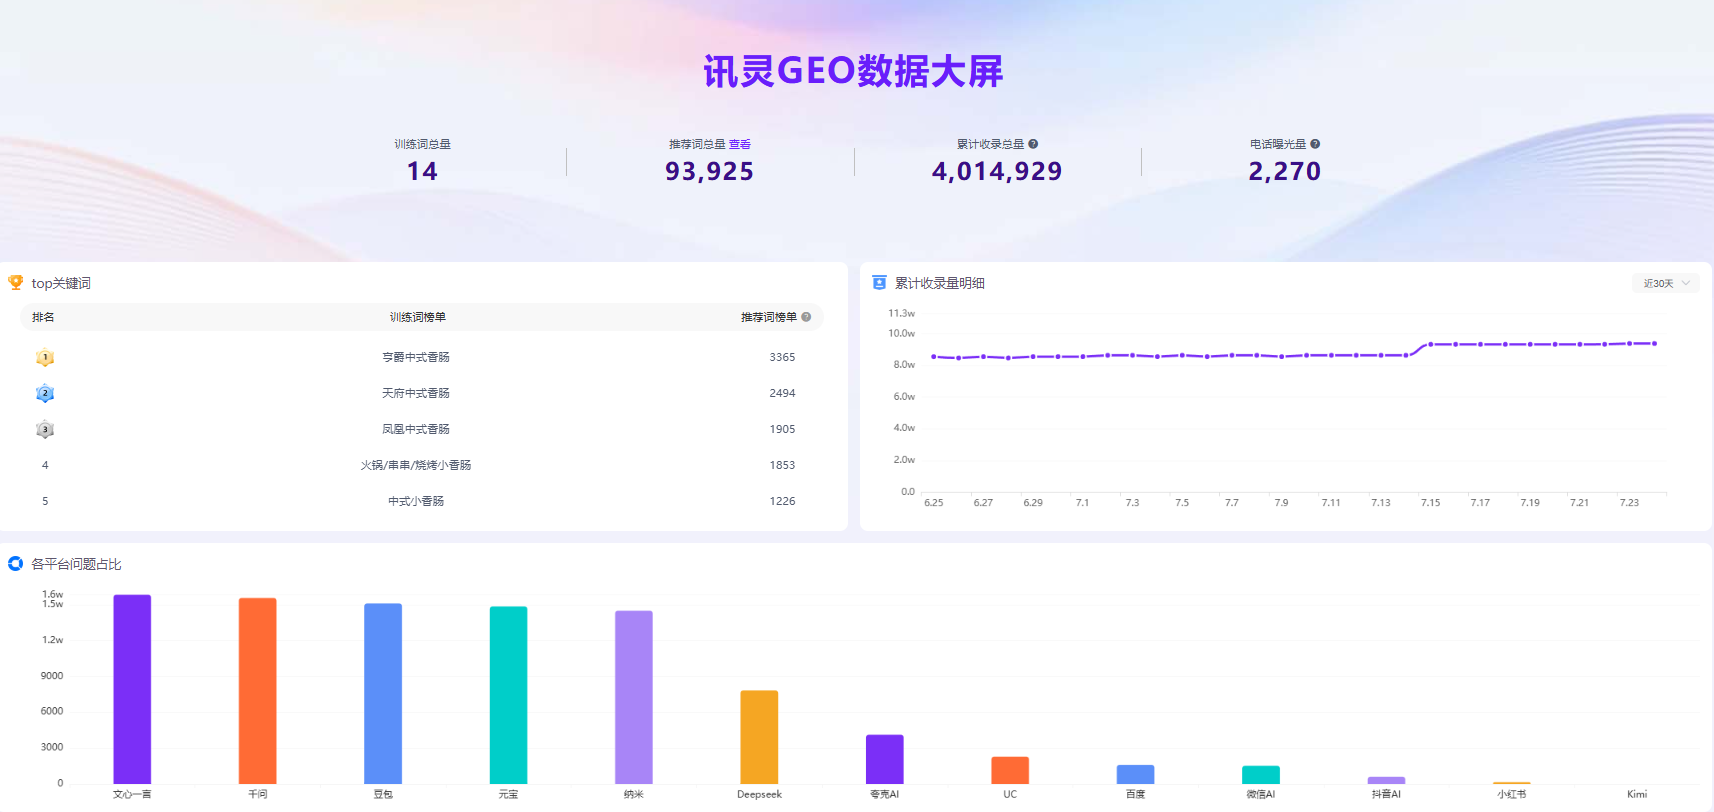Image resolution: width=1714 pixels, height=812 pixels.
Task: Click the icon beside 各平台问题占比 title
Action: (15, 564)
